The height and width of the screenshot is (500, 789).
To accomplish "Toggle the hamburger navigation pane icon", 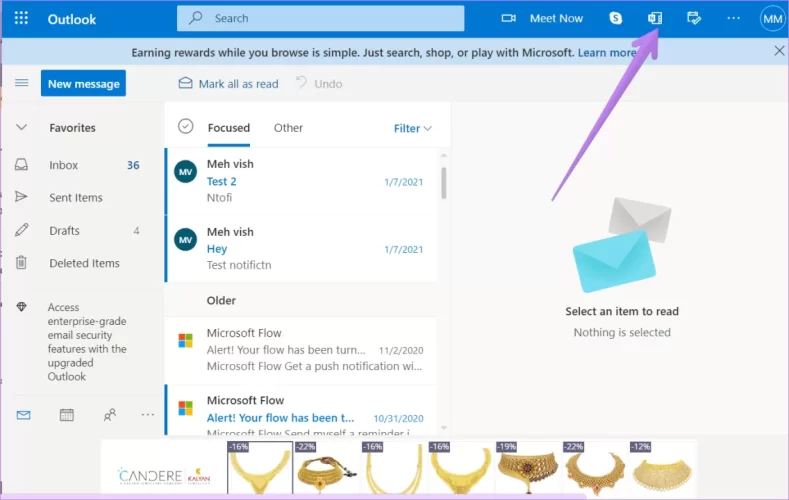I will pos(21,83).
